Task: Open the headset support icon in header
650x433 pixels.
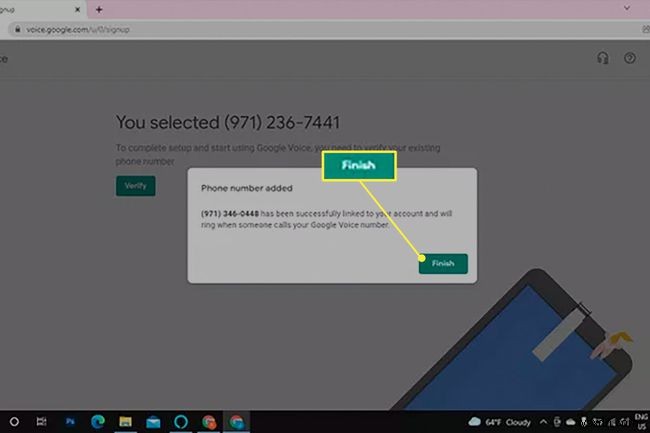Action: click(603, 58)
